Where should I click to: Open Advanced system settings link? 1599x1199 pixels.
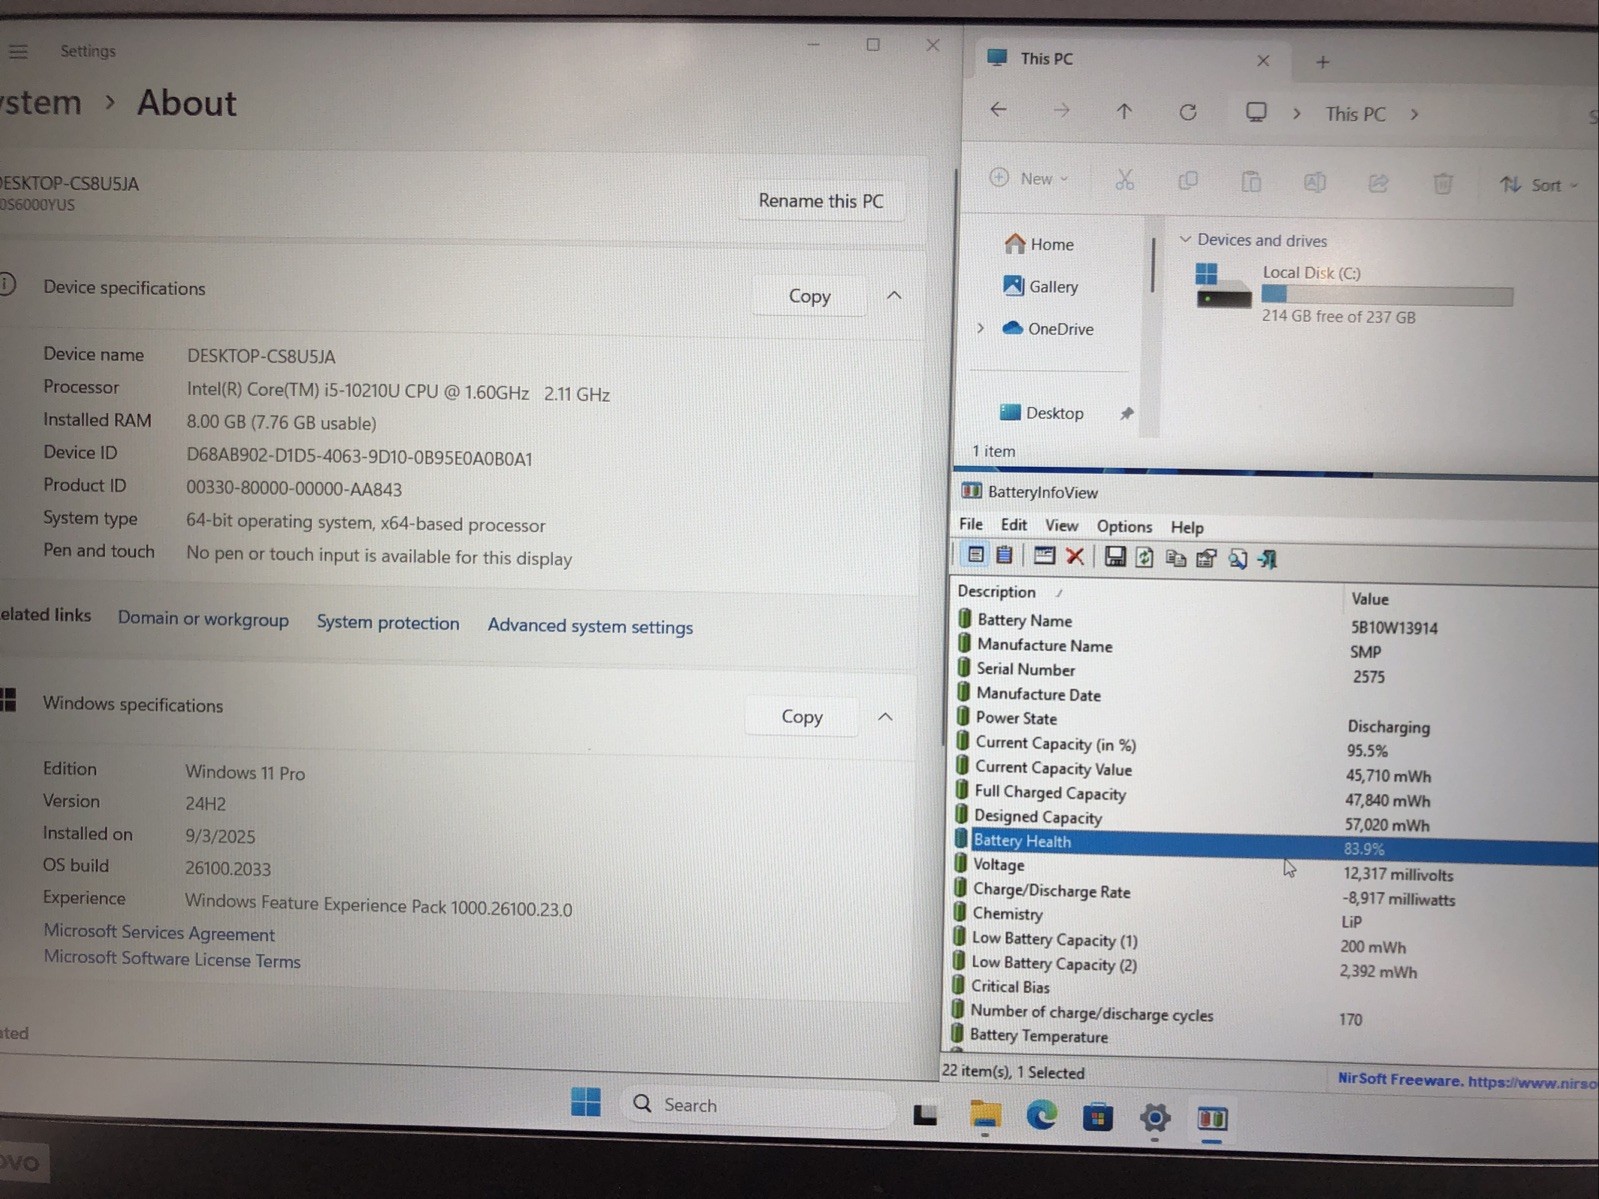click(x=590, y=626)
